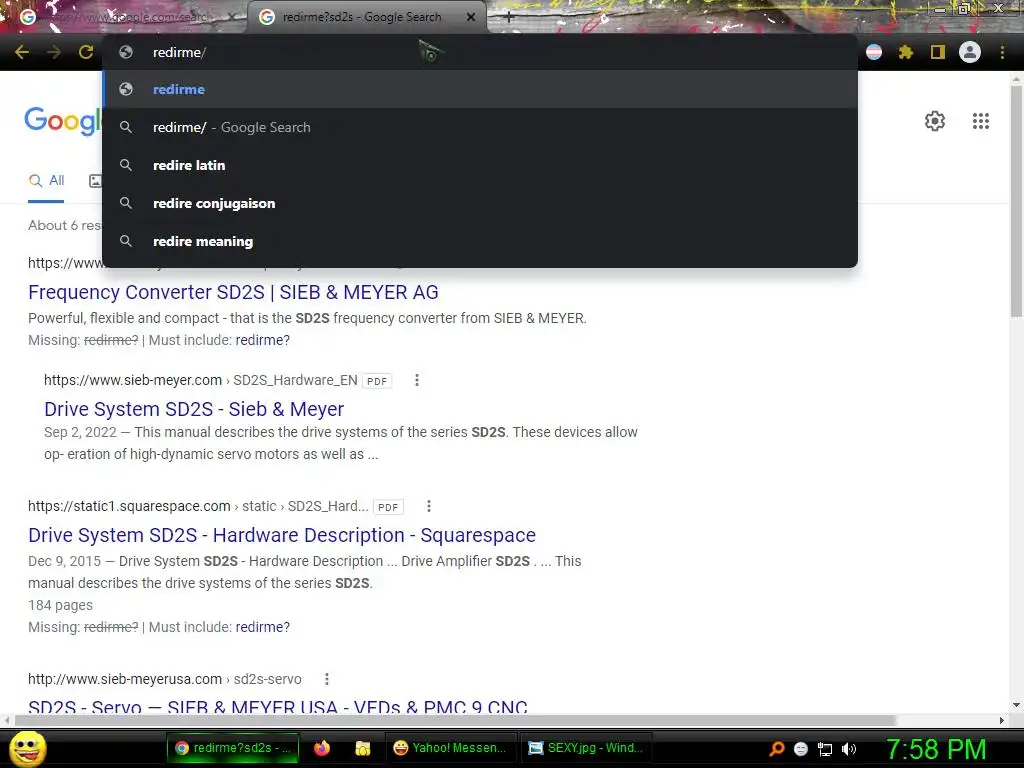Click the search magnifier tray icon

pyautogui.click(x=776, y=749)
